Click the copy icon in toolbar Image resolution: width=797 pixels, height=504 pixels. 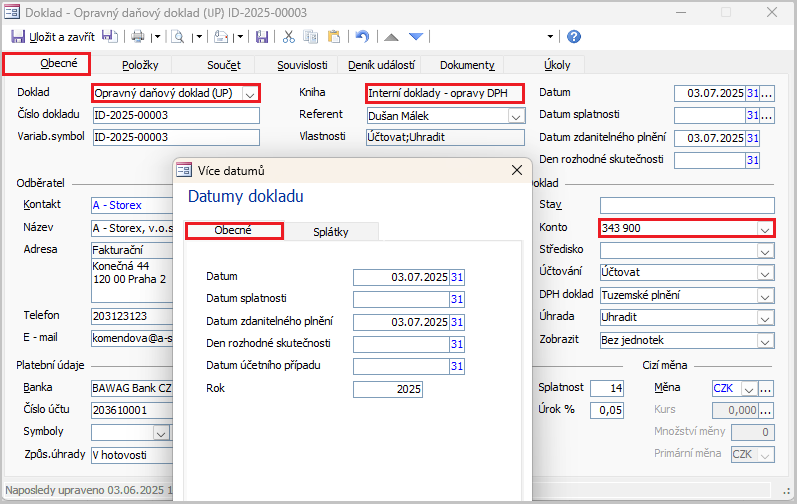click(310, 37)
